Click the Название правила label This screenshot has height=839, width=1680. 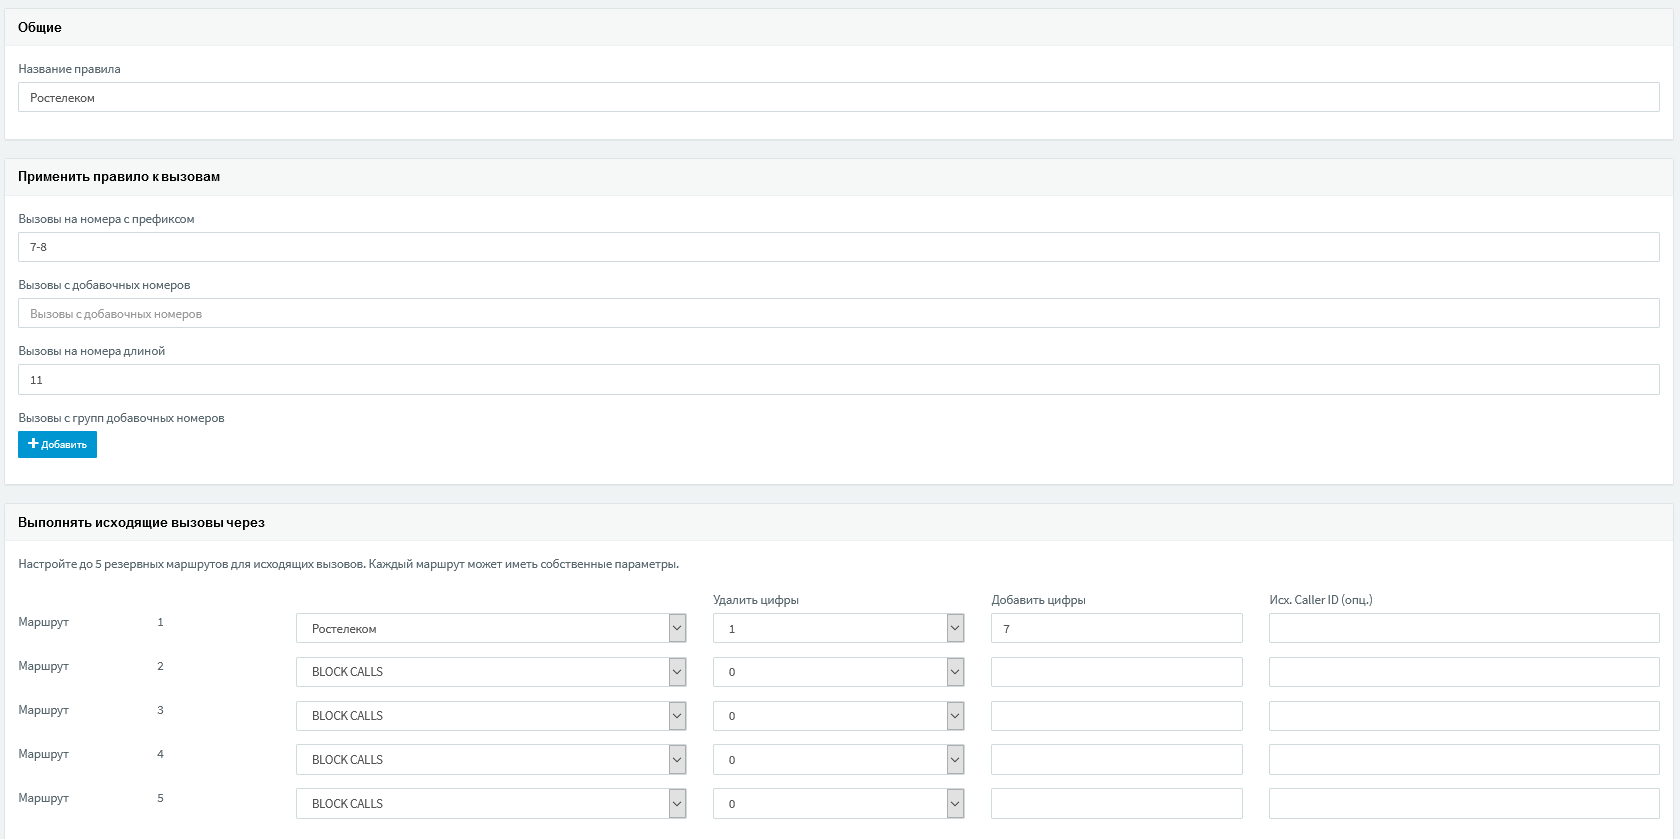69,69
